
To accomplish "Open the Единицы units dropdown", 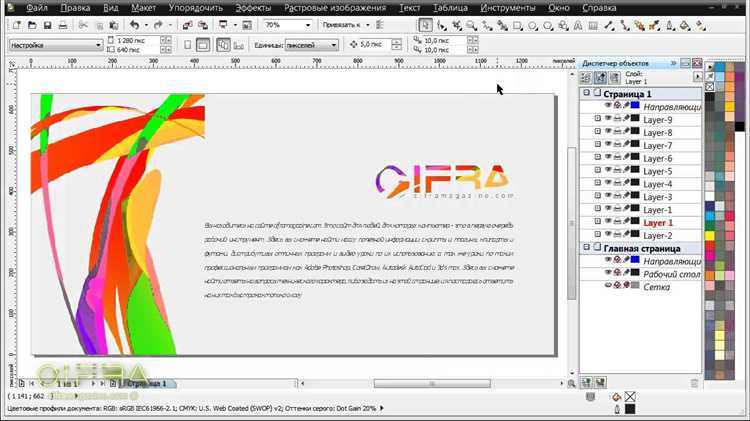I will pos(333,45).
